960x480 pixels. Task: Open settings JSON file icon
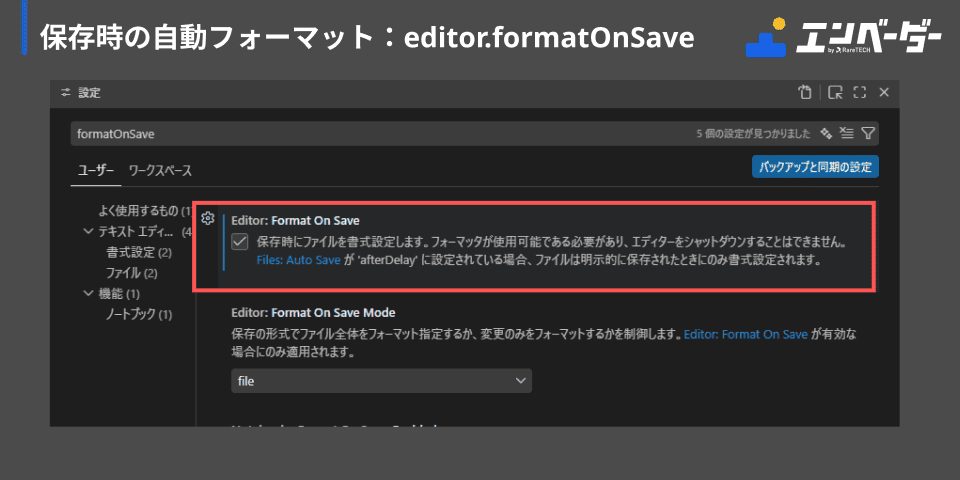[804, 92]
